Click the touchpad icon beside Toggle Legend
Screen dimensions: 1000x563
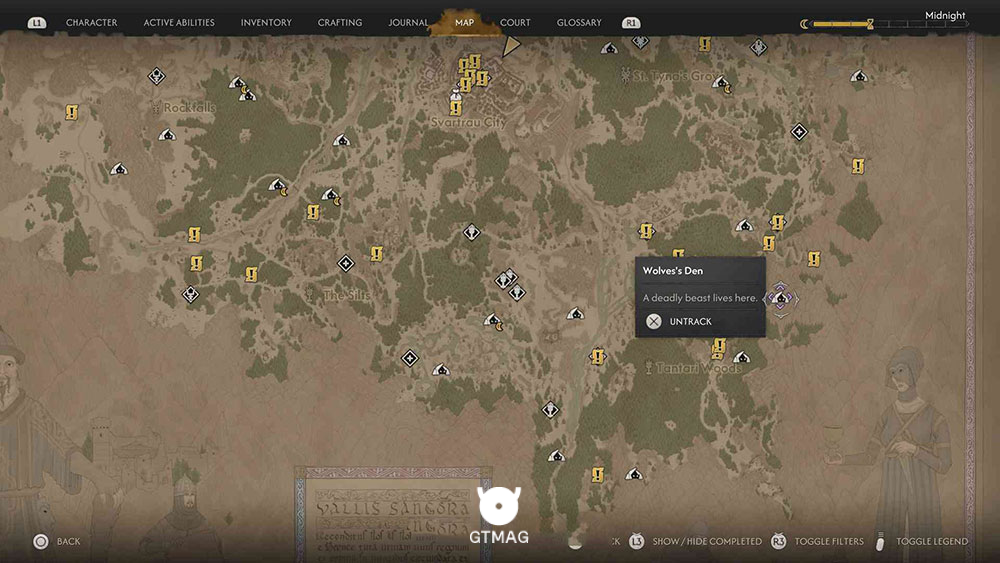[x=881, y=541]
